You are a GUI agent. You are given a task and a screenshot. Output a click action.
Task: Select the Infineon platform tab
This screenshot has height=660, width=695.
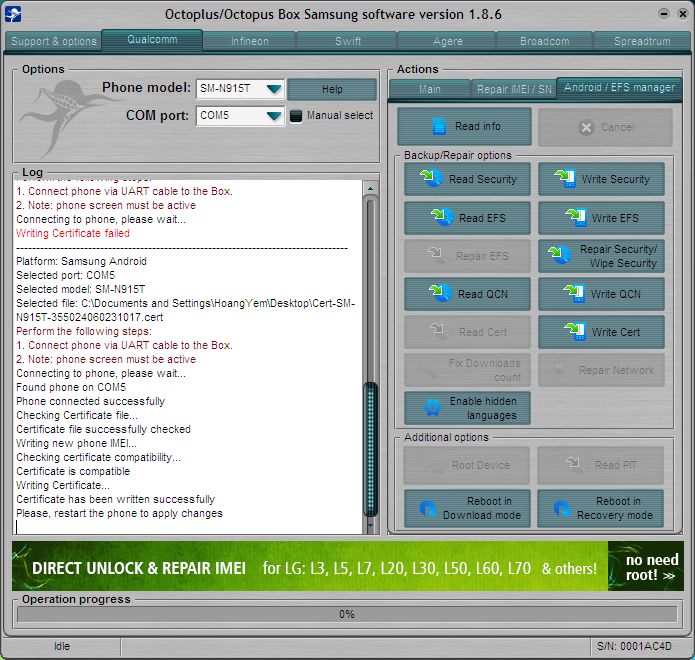point(250,41)
